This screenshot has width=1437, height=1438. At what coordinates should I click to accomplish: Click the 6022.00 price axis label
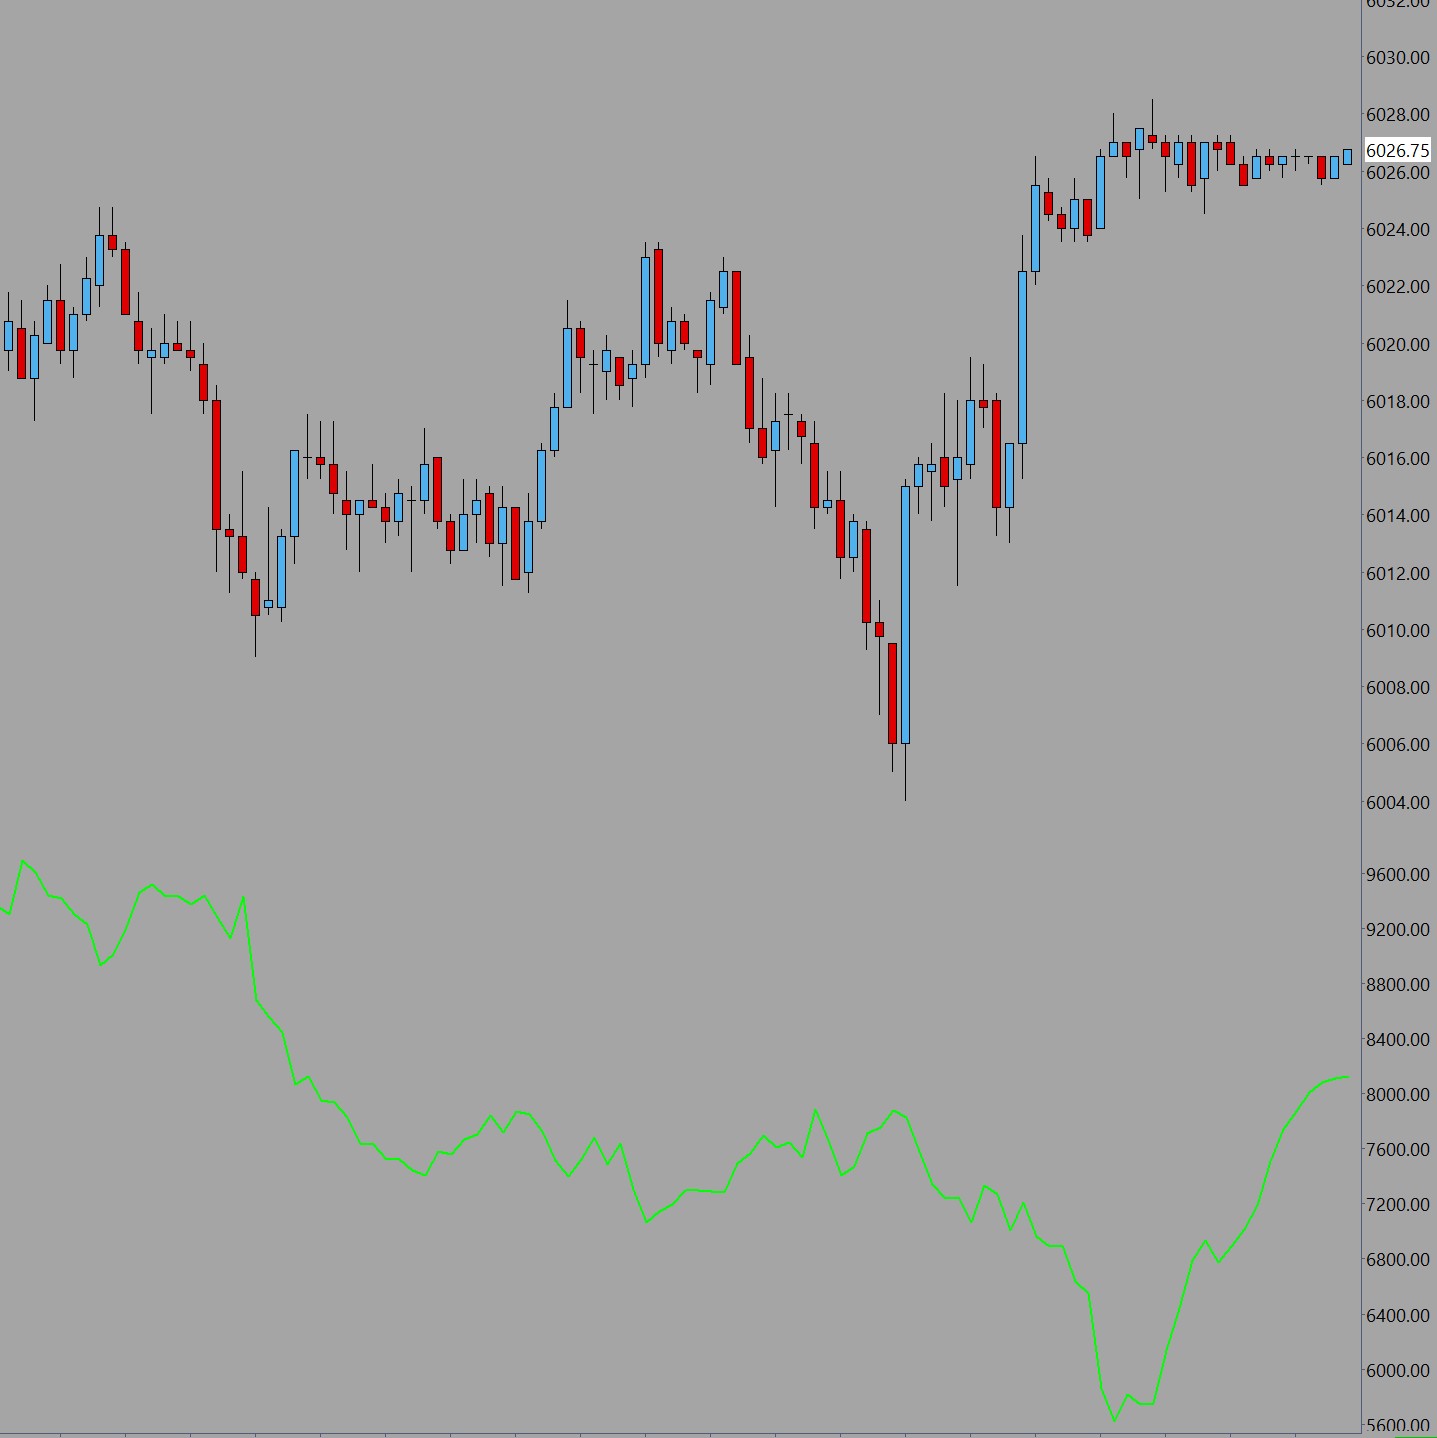(1398, 287)
